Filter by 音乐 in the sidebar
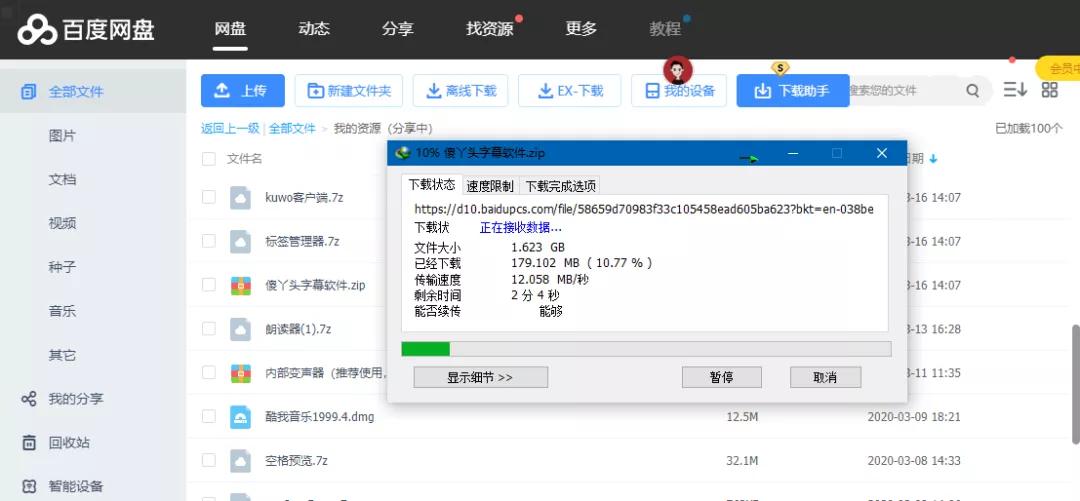 pos(62,311)
